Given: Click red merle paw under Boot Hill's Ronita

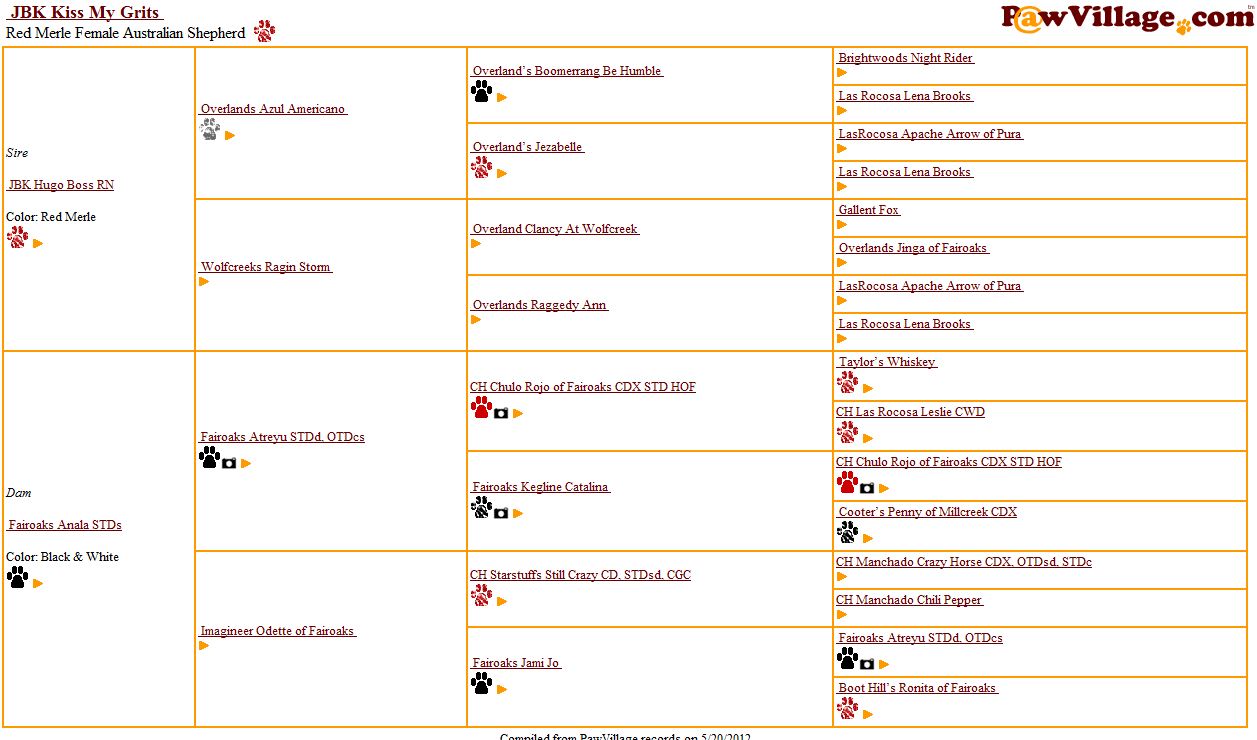Looking at the screenshot, I should coord(847,708).
